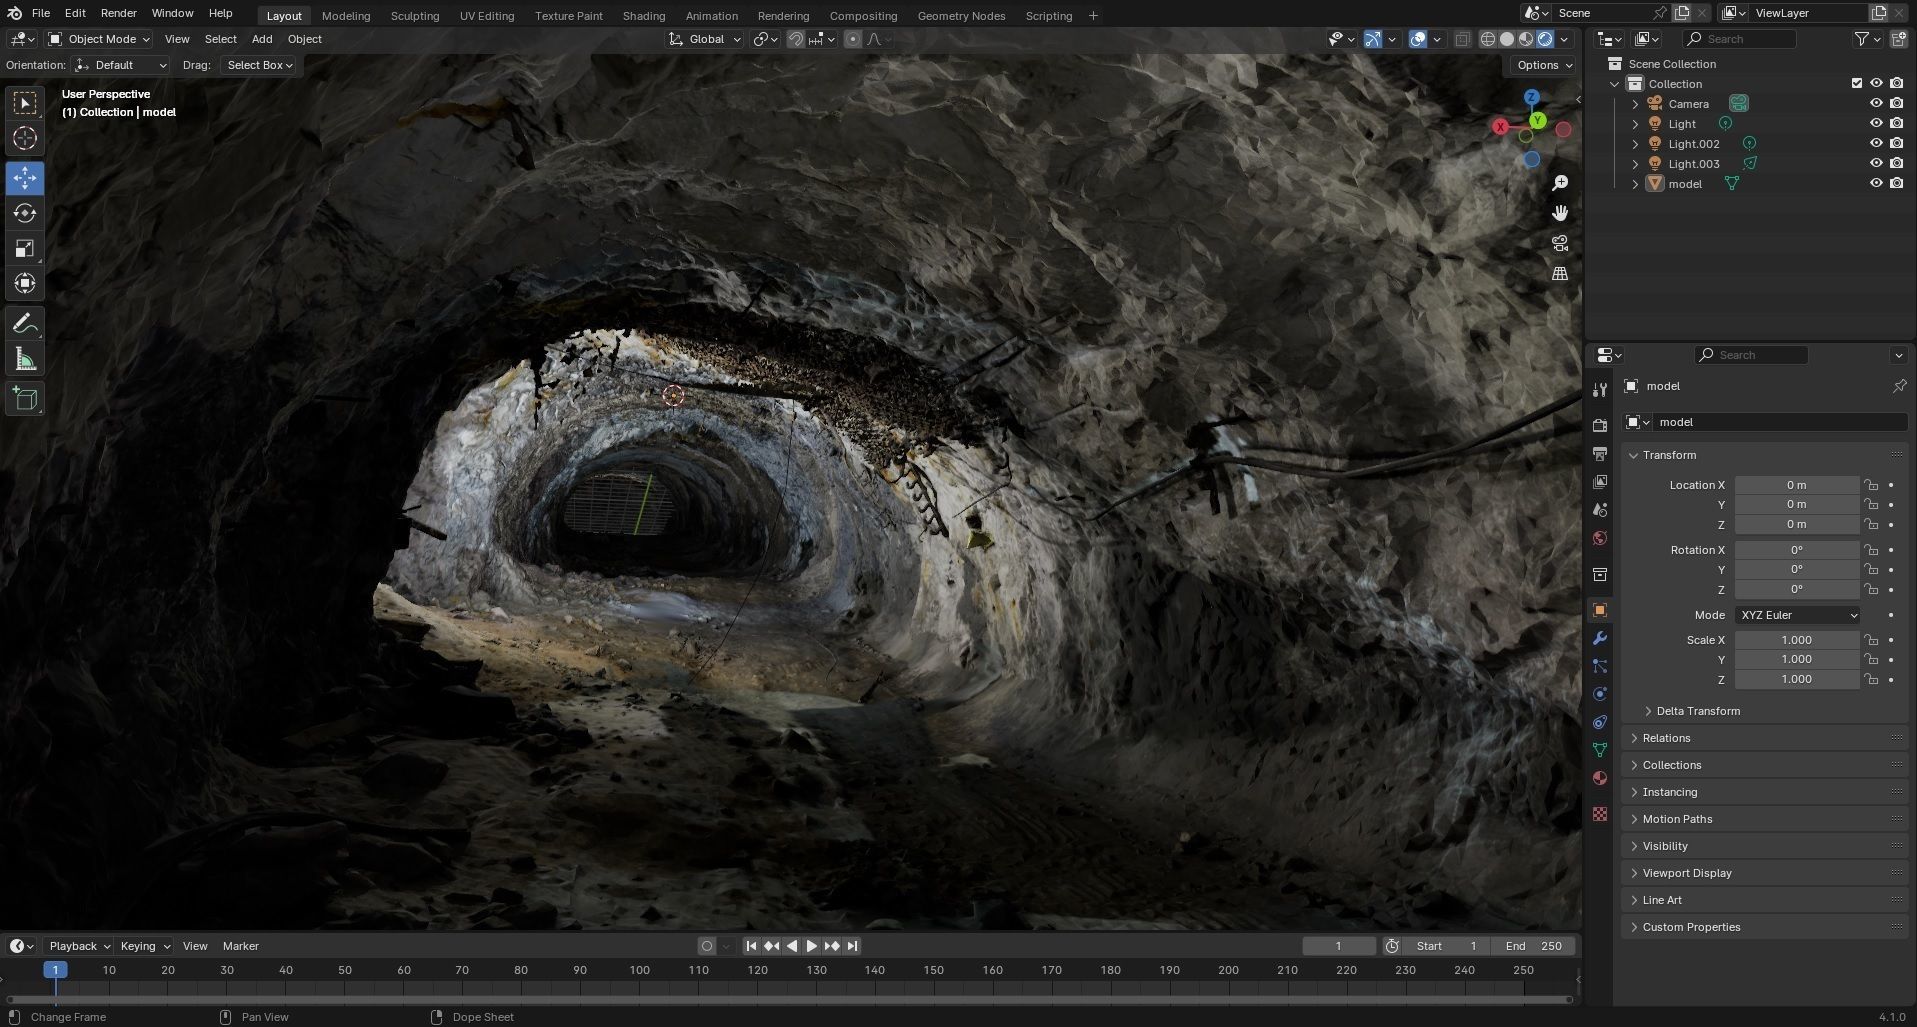Image resolution: width=1917 pixels, height=1027 pixels.
Task: Open the Playback popover in timeline
Action: [x=79, y=946]
